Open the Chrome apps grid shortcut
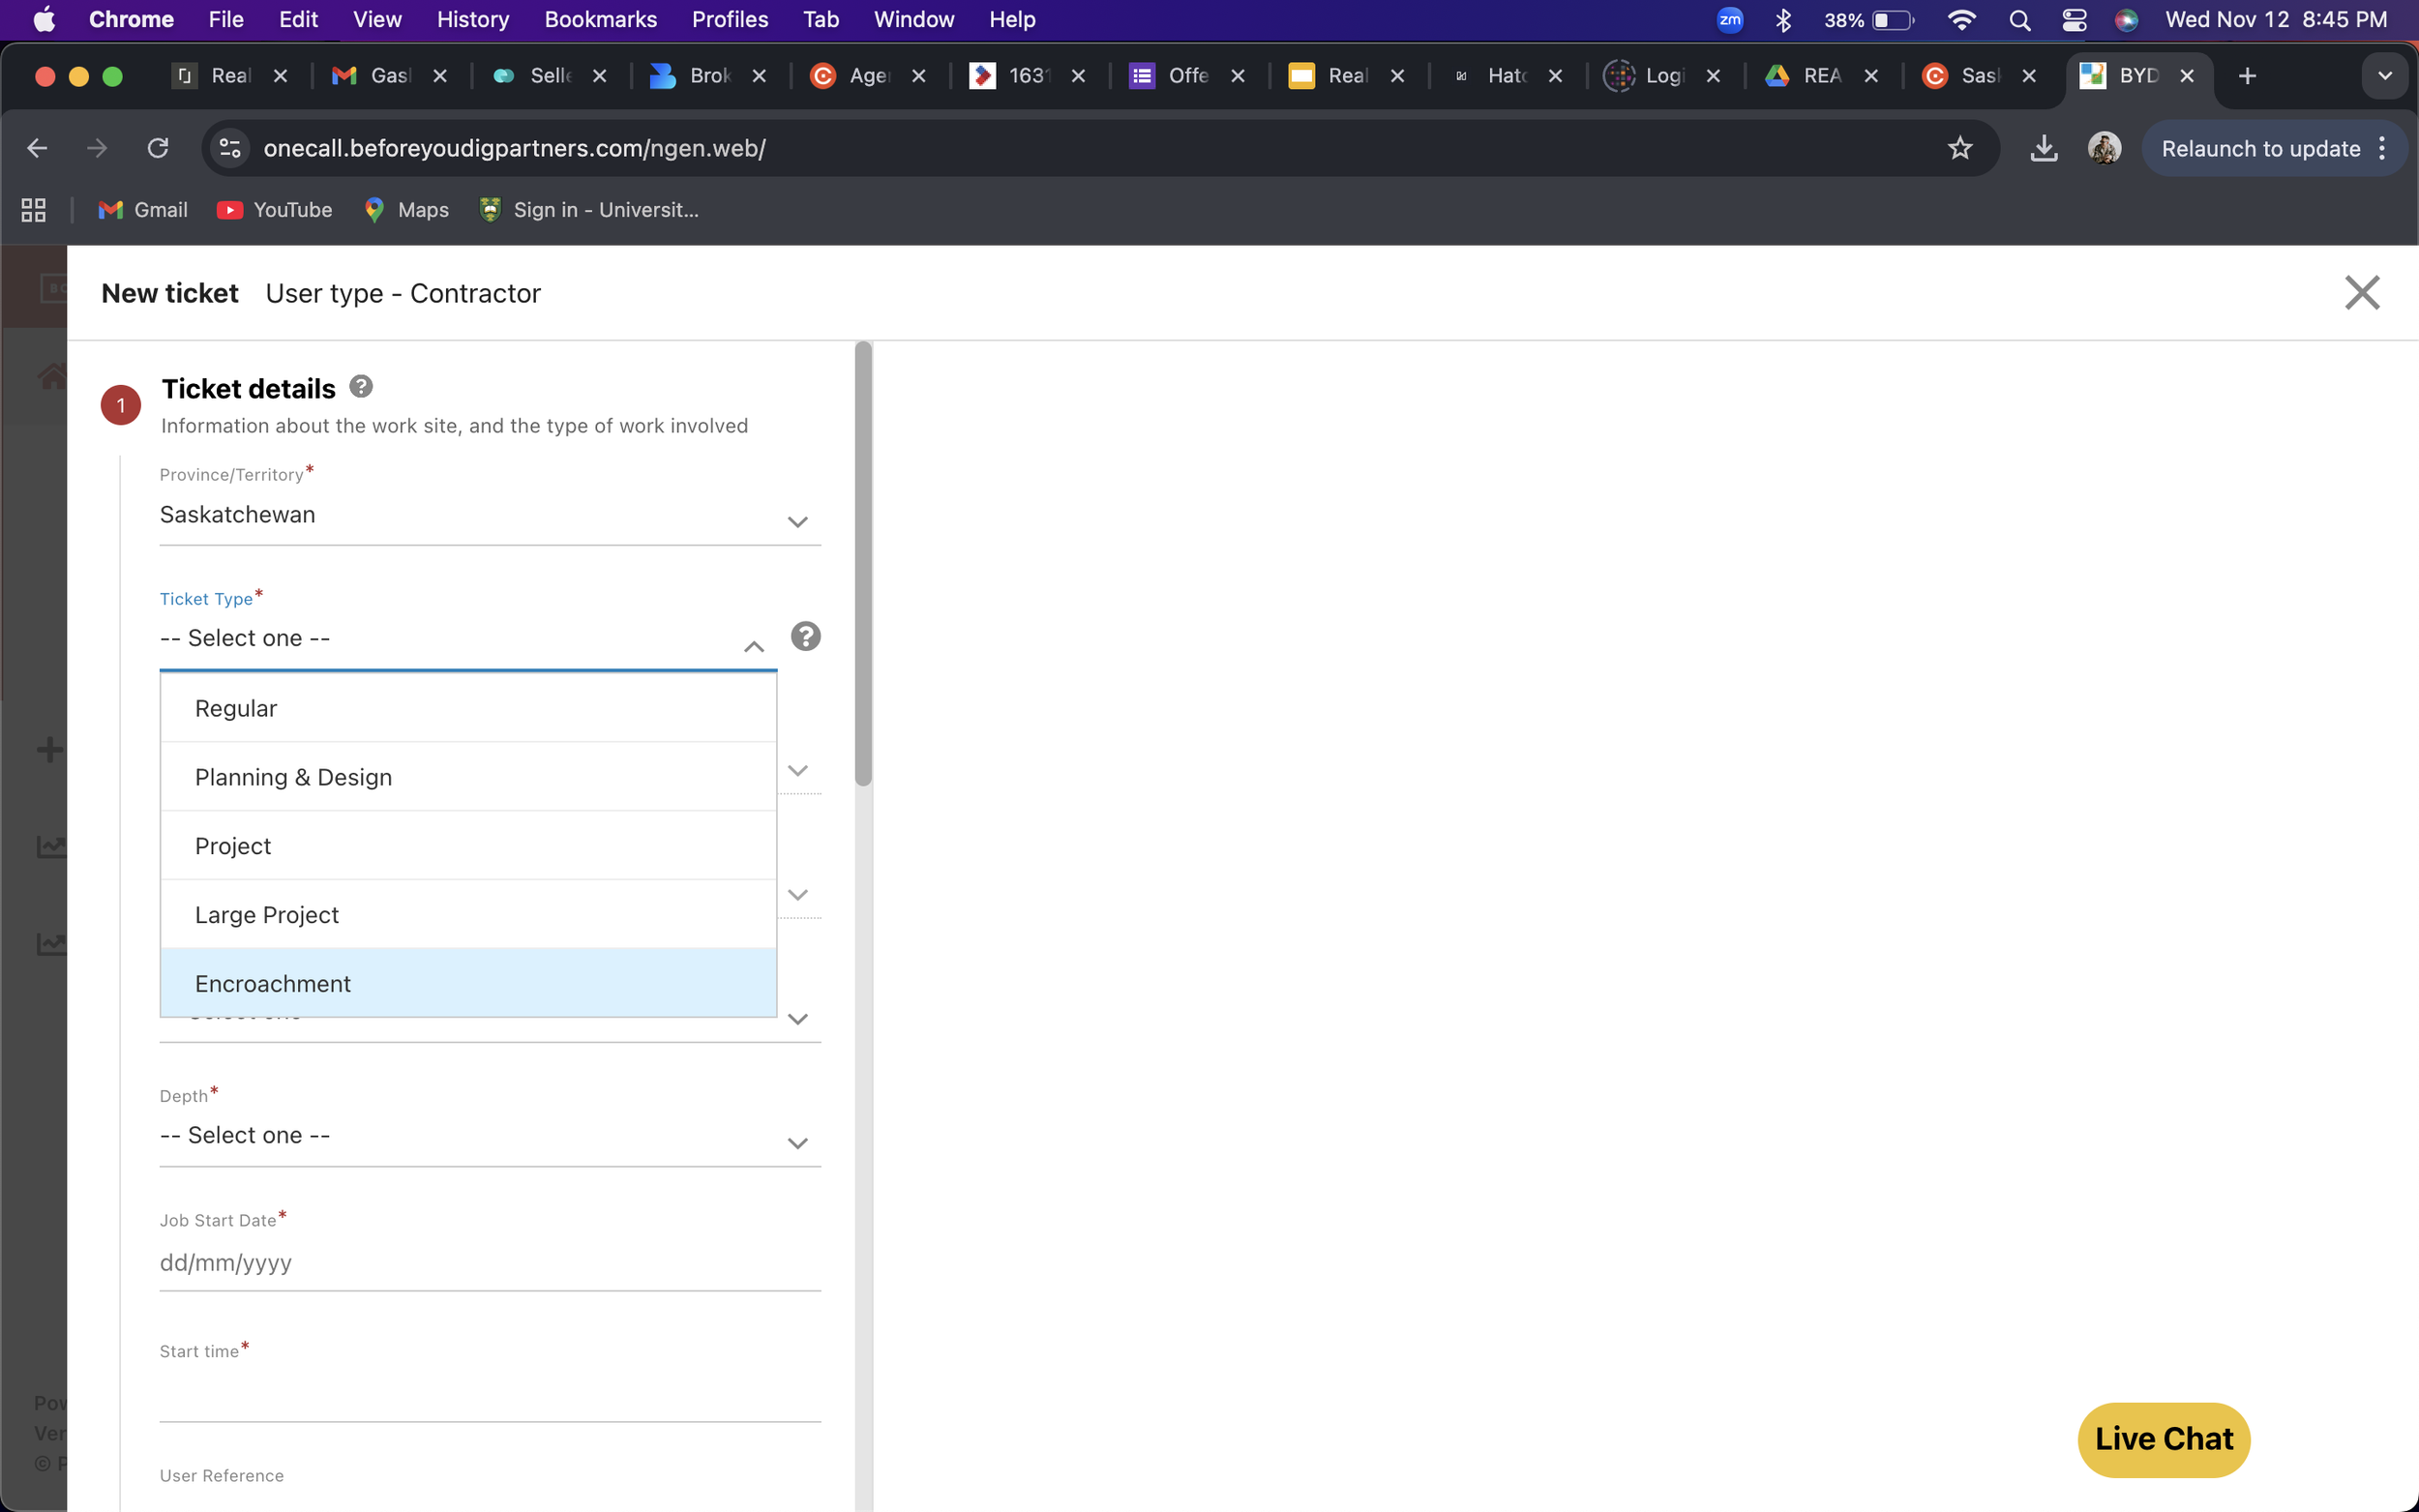Screen dimensions: 2419x1512 coord(34,210)
